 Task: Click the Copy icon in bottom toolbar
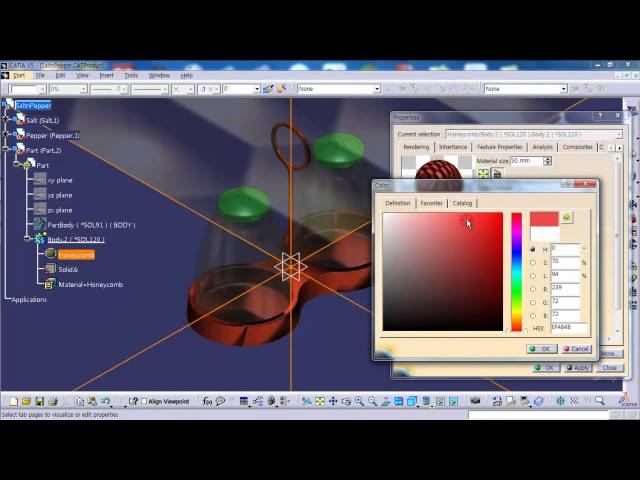[x=79, y=402]
